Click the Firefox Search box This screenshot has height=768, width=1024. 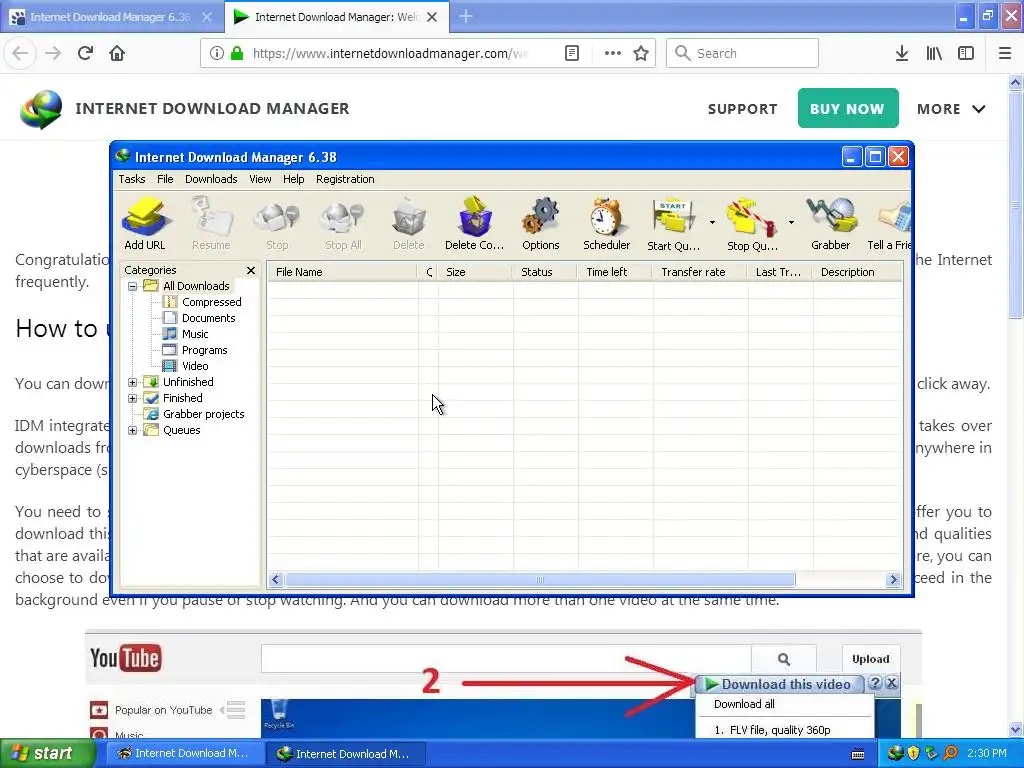742,54
